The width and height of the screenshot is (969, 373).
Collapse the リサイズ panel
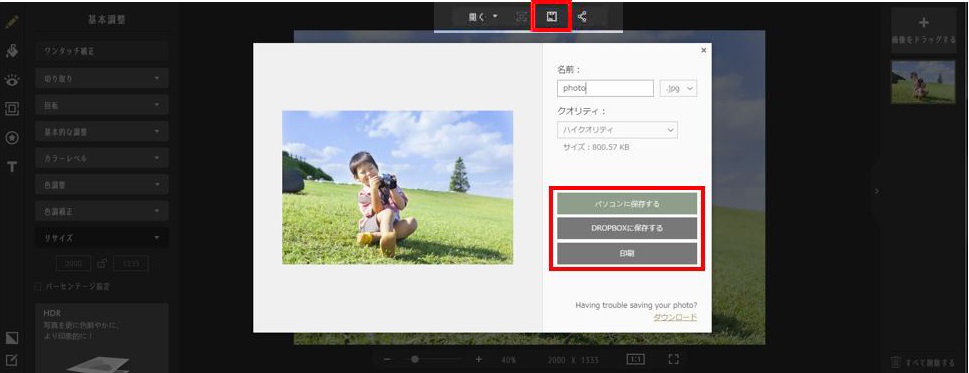(x=102, y=238)
